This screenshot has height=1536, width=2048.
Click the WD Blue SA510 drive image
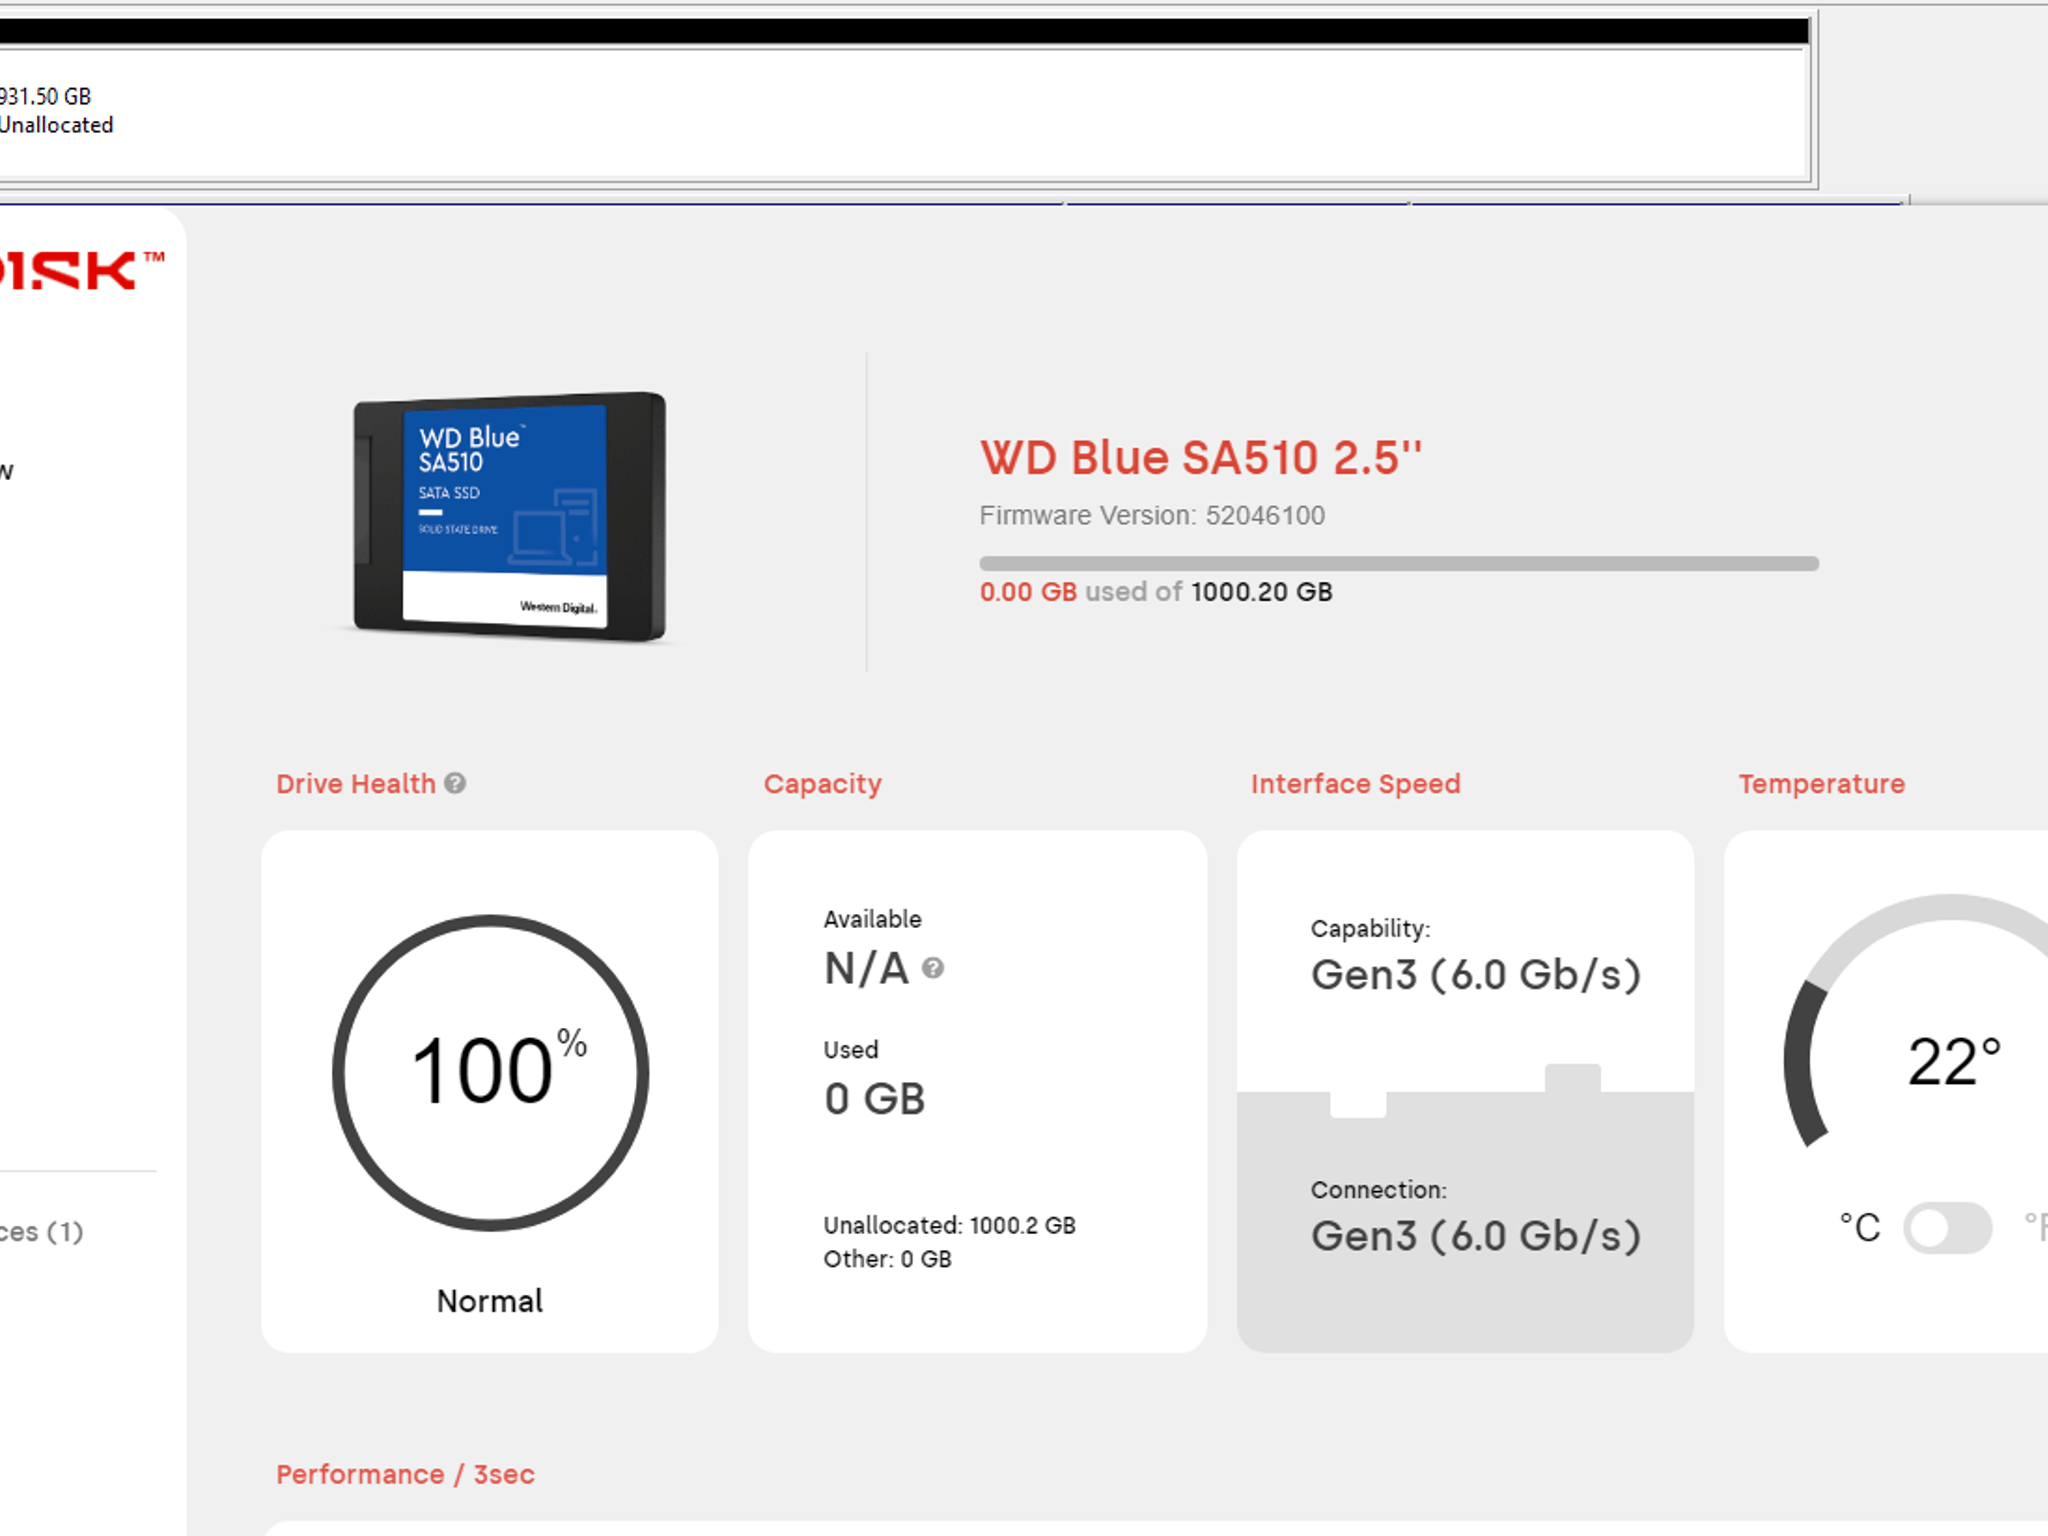tap(510, 516)
